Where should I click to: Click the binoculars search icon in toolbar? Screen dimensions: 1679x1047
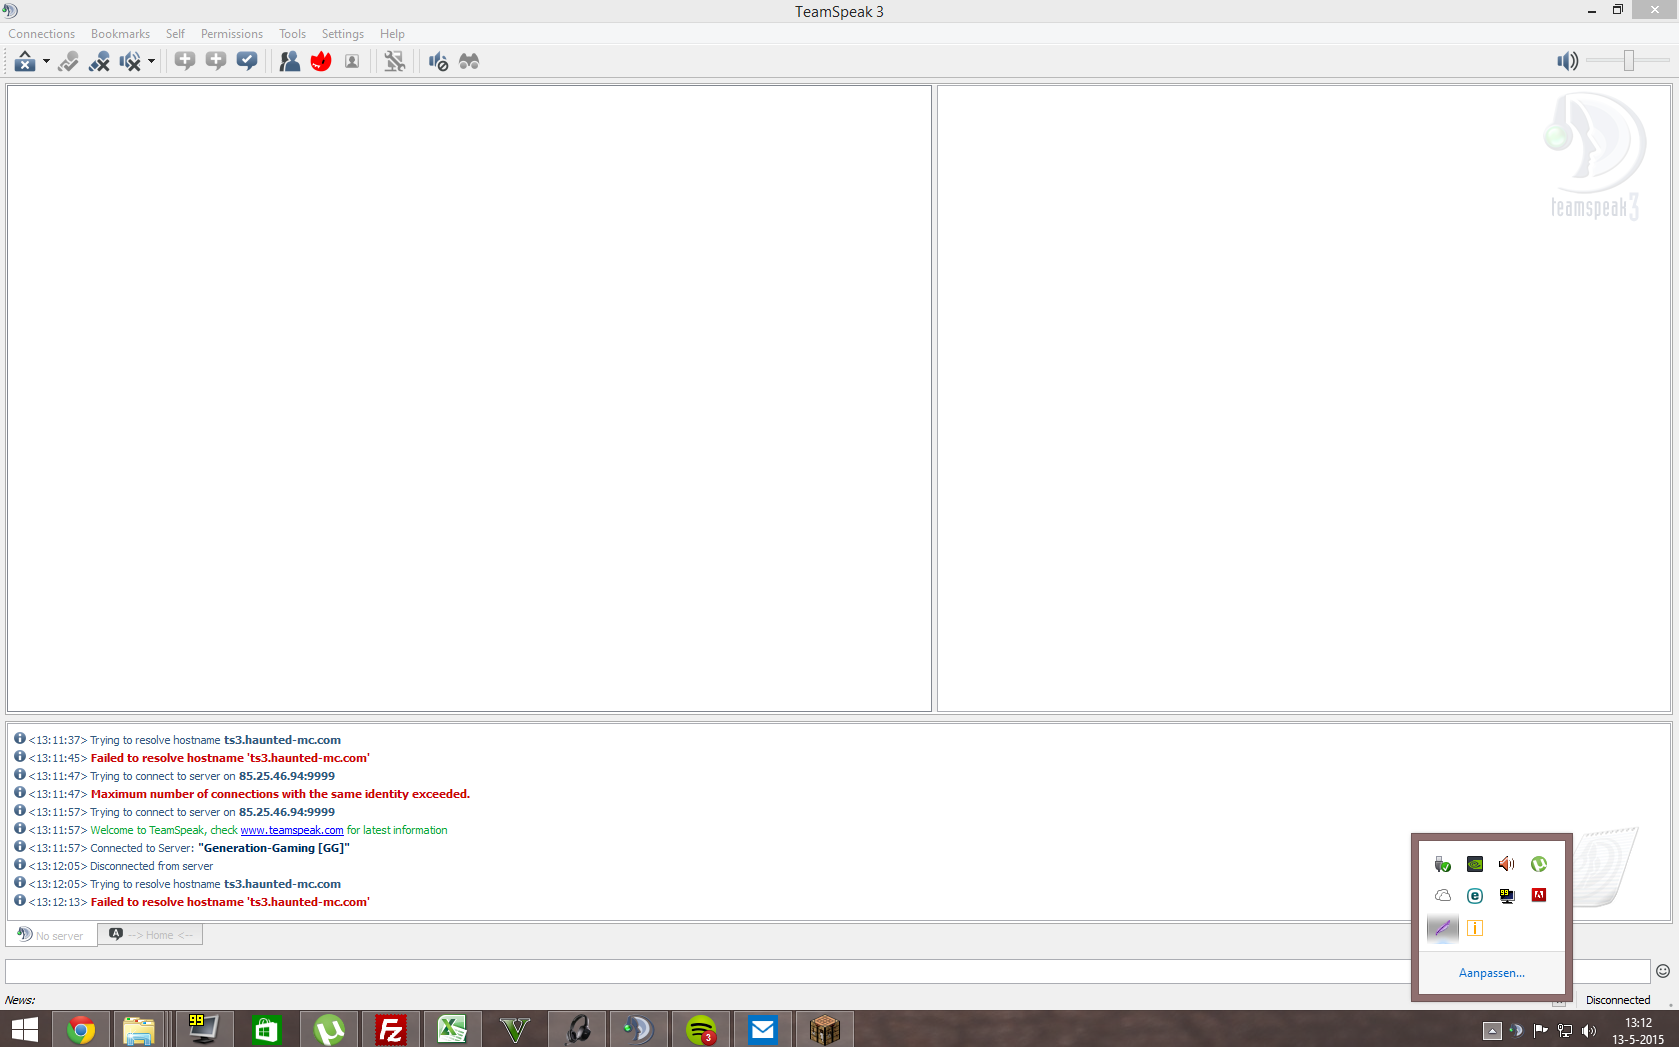tap(469, 62)
